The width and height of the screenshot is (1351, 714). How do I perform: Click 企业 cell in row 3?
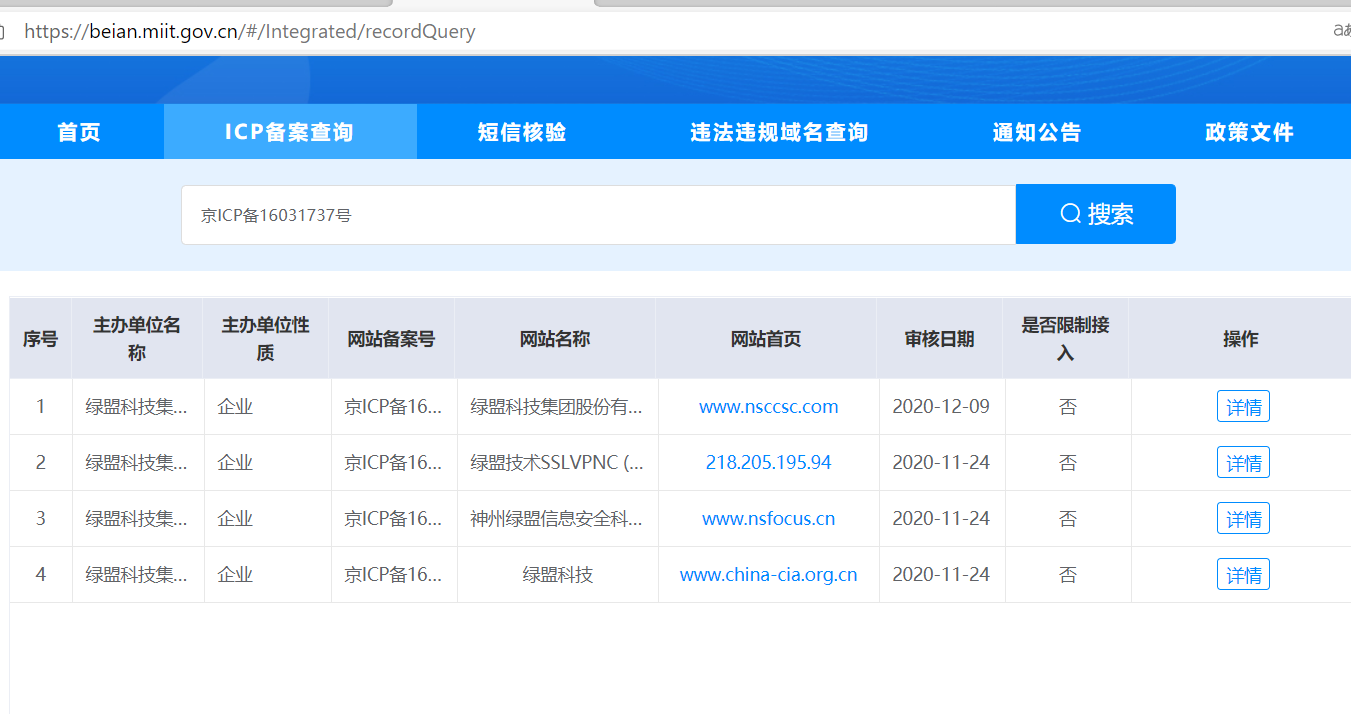(x=267, y=519)
